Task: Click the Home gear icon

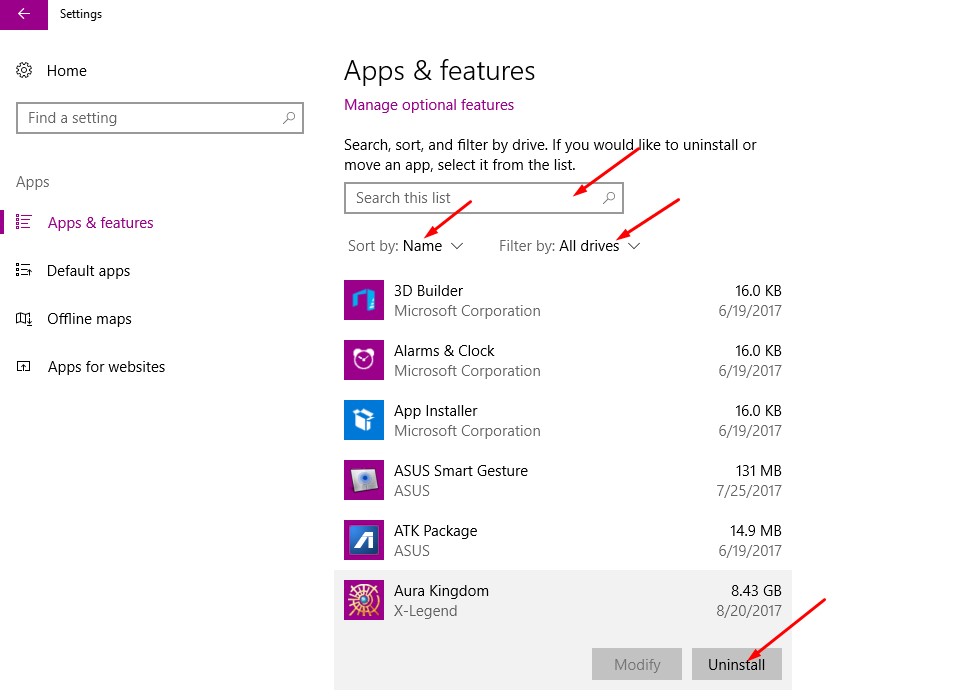Action: (x=24, y=70)
